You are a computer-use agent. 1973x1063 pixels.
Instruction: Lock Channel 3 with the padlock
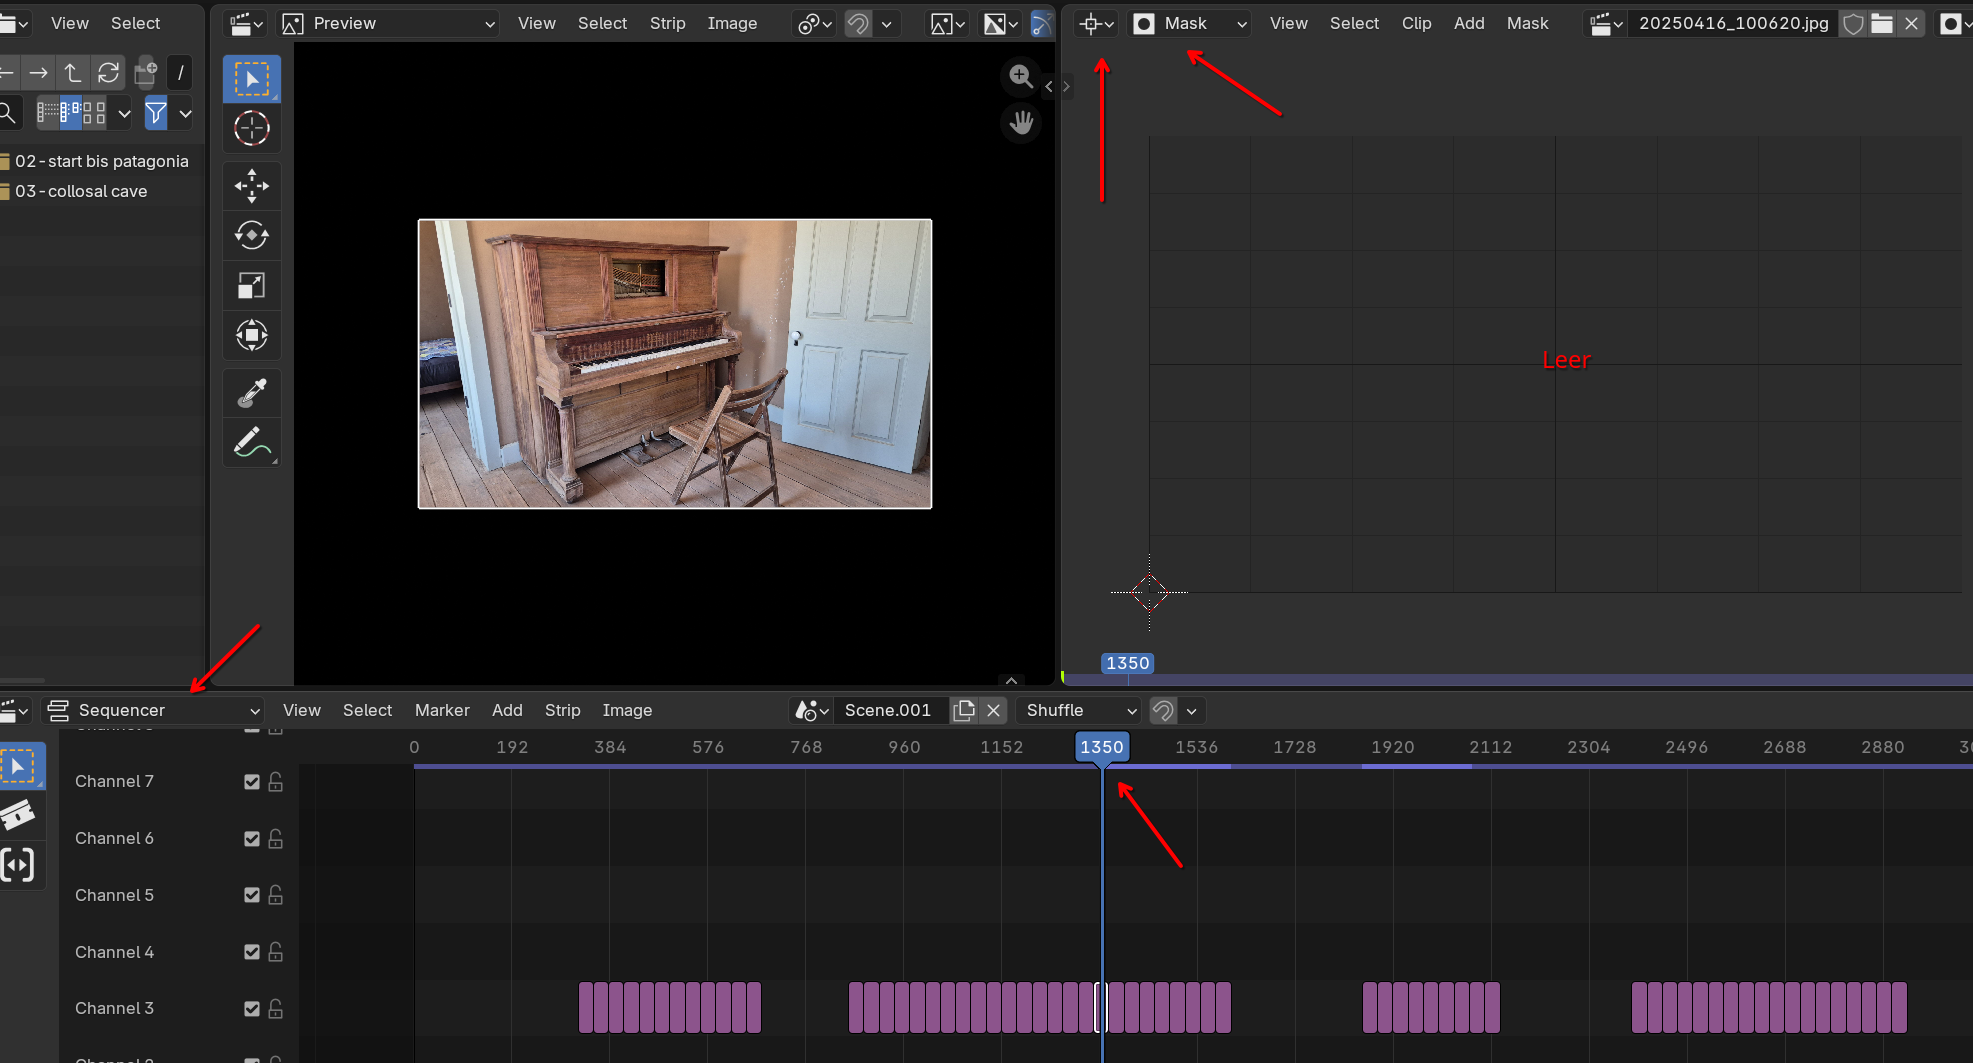tap(276, 1009)
